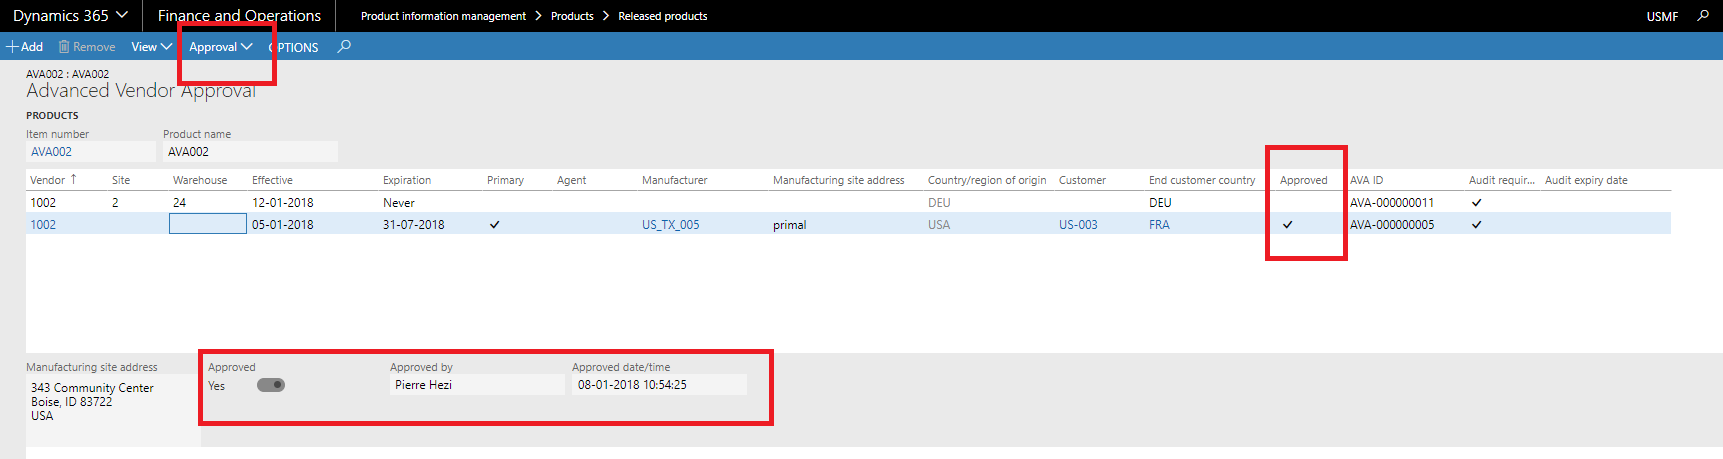The image size is (1723, 459).
Task: Click the Vendor column sort arrow
Action: tap(73, 179)
